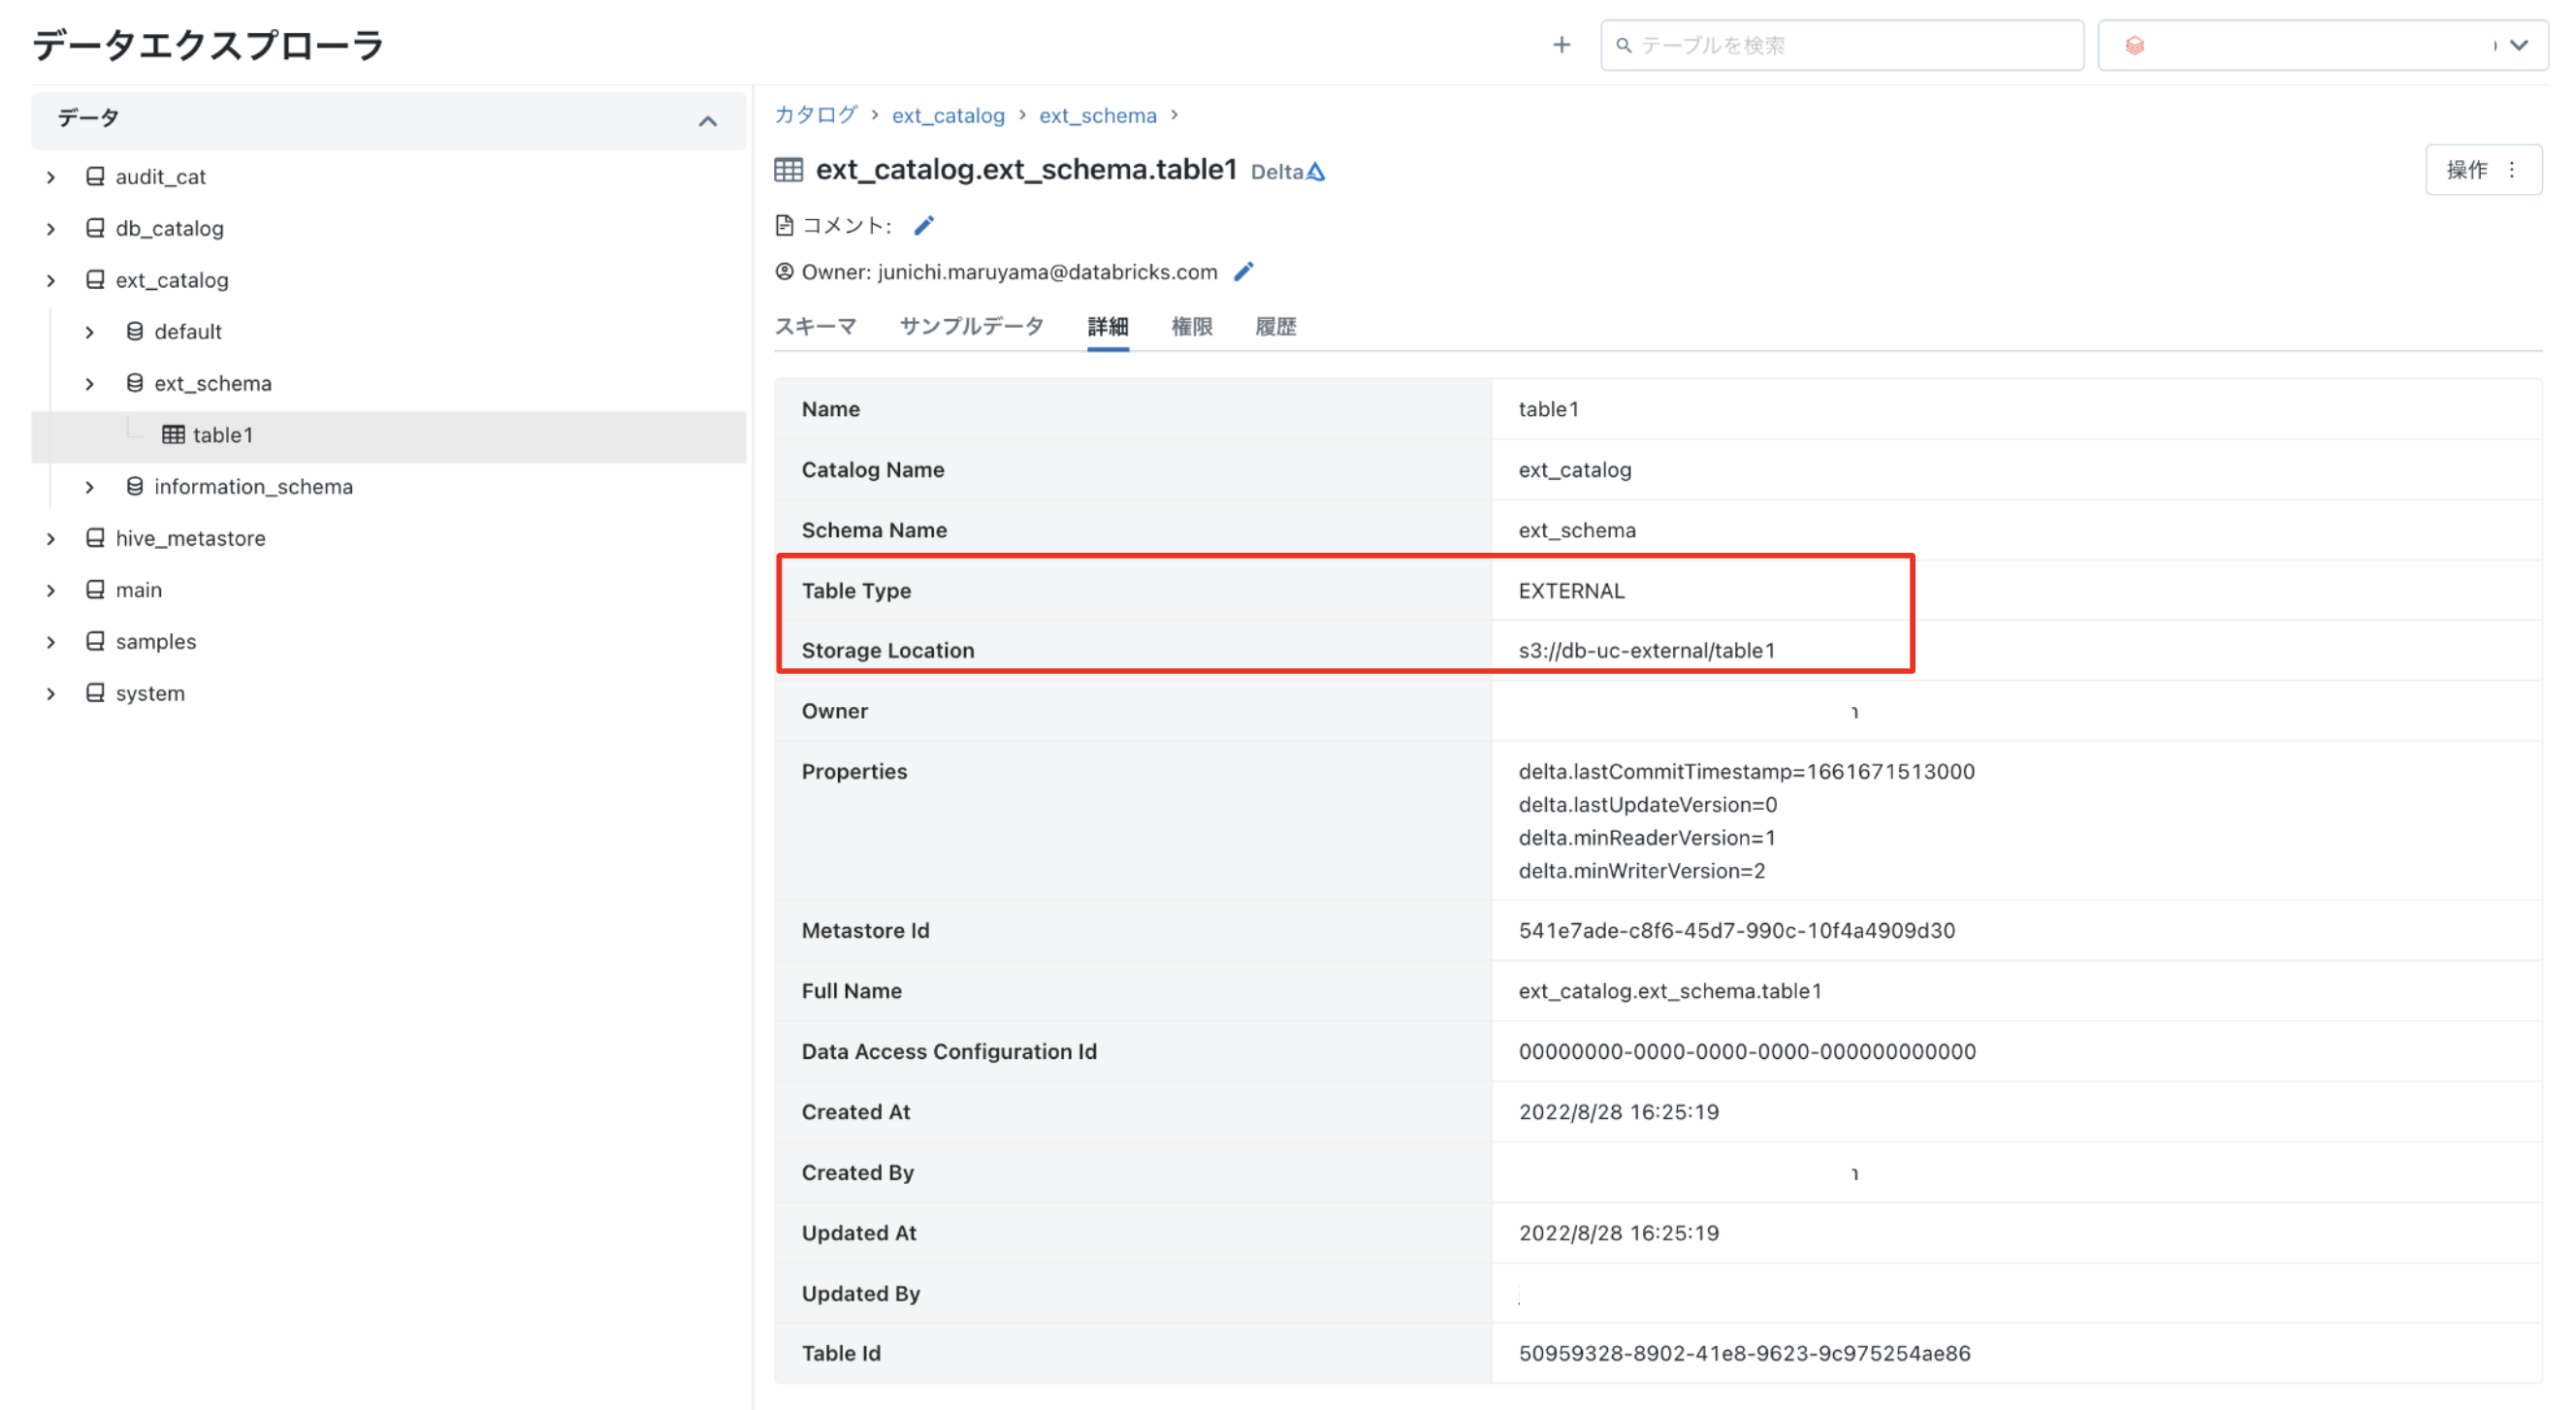Click the ext_catalog breadcrumb link
The width and height of the screenshot is (2576, 1410).
click(947, 116)
